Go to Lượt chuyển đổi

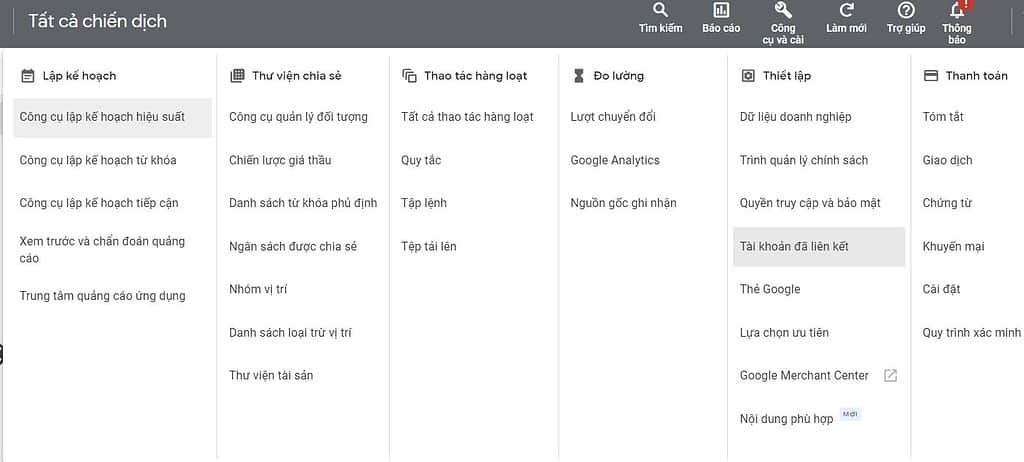[x=613, y=117]
